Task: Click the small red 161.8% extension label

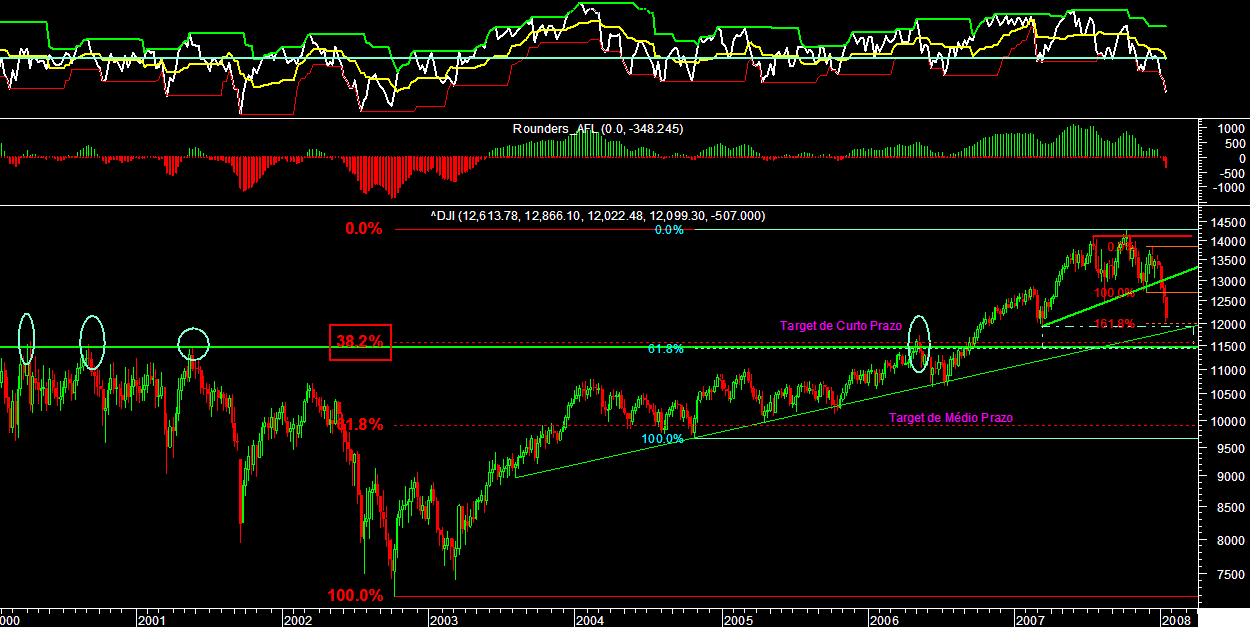Action: tap(1113, 323)
